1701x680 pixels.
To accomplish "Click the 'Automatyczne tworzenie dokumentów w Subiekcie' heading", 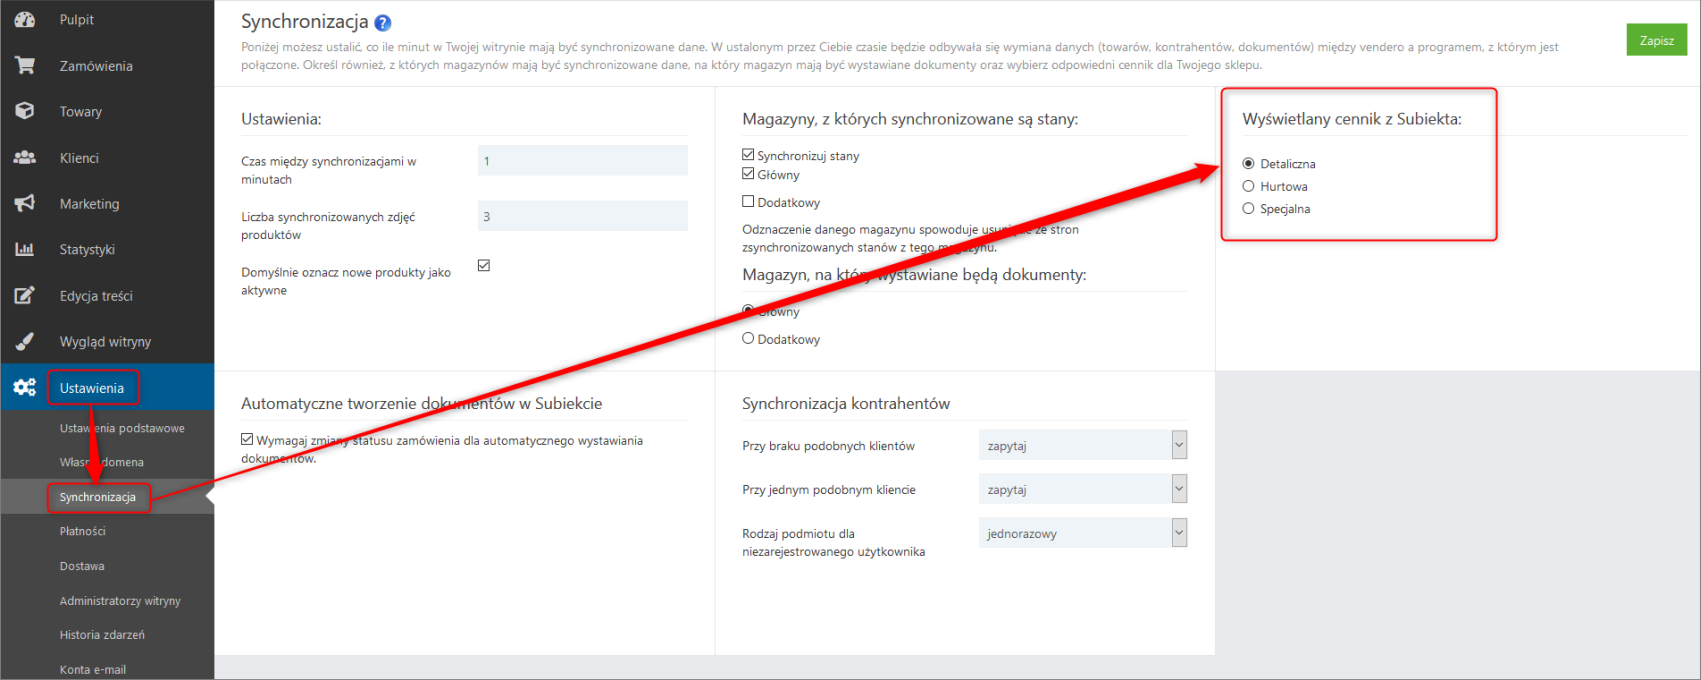I will pos(422,403).
